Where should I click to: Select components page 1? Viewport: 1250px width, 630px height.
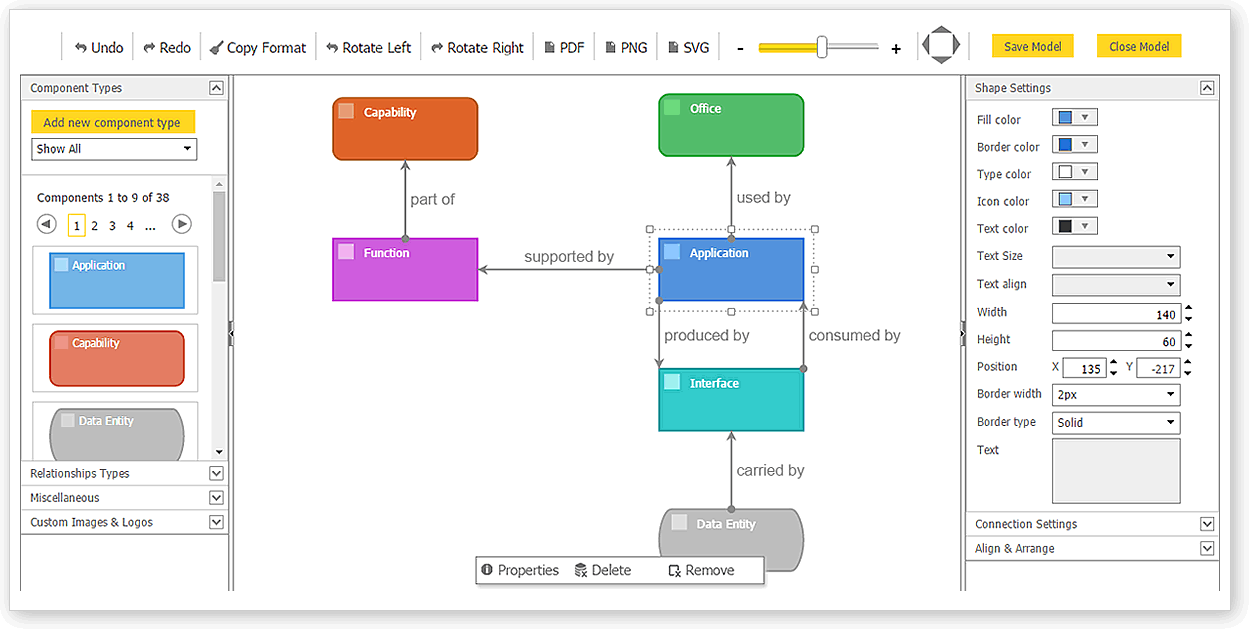click(77, 225)
